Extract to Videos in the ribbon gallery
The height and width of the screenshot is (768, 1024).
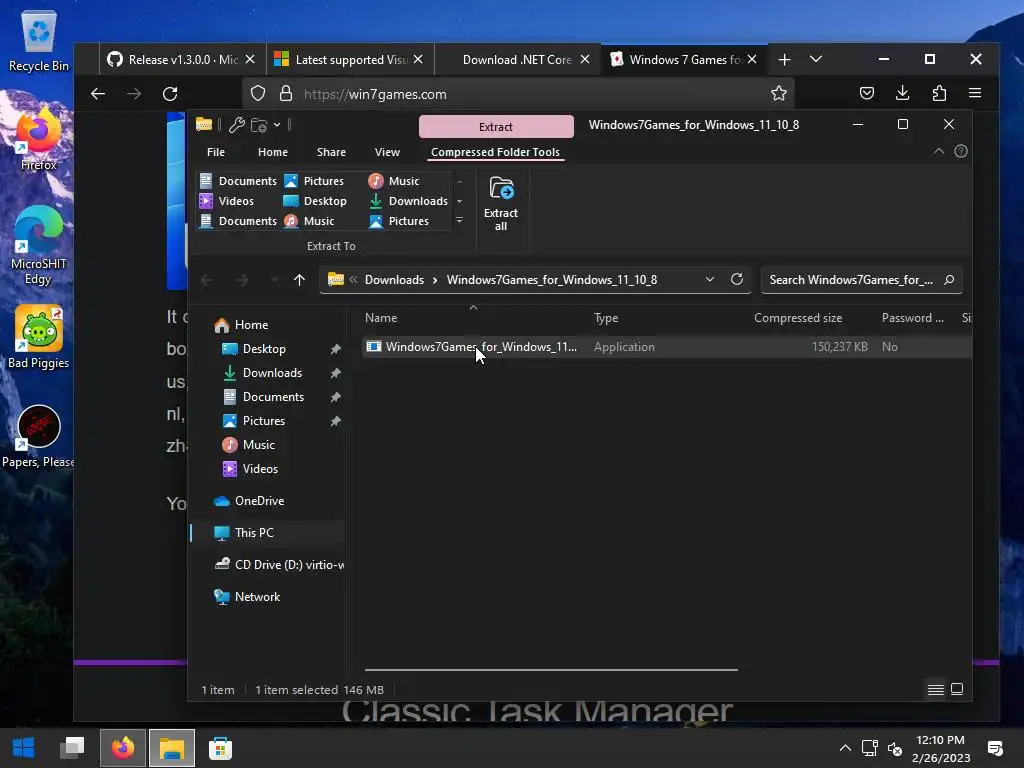(227, 201)
